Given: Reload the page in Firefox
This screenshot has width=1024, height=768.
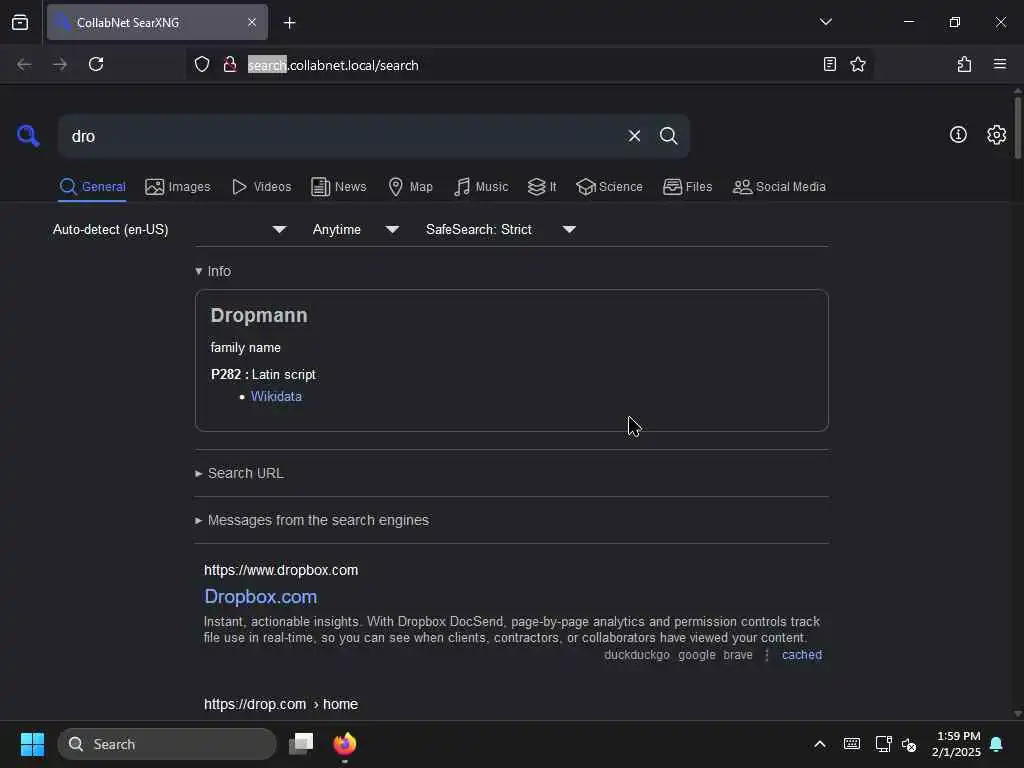Looking at the screenshot, I should click(x=96, y=64).
